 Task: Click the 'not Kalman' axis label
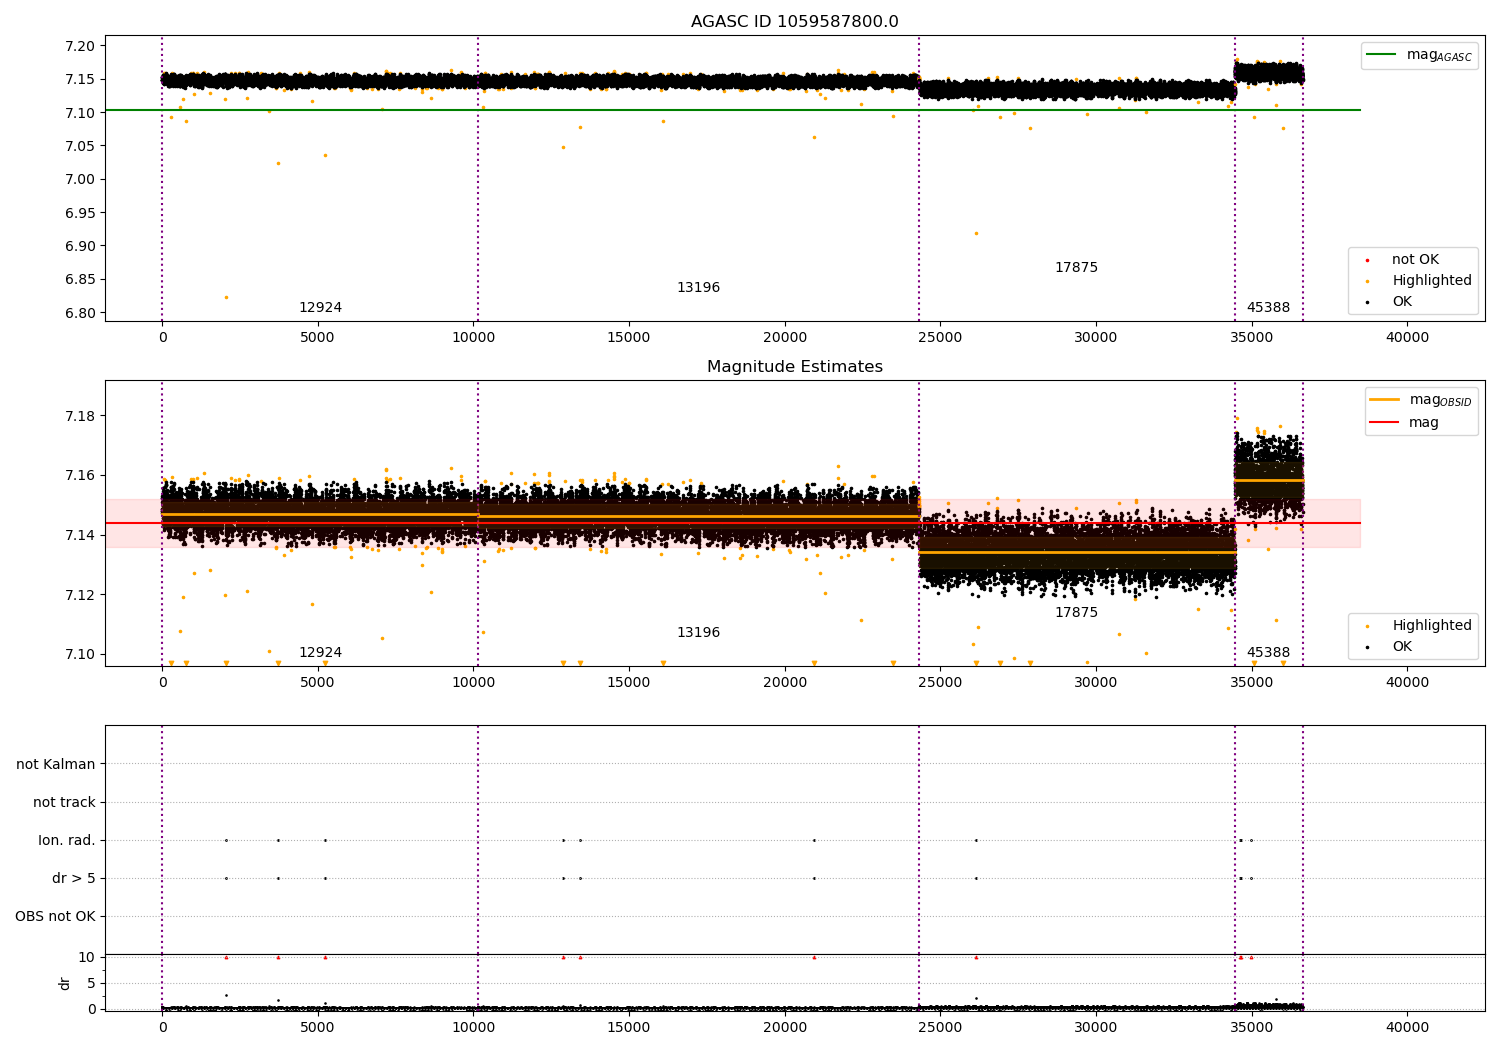click(56, 765)
